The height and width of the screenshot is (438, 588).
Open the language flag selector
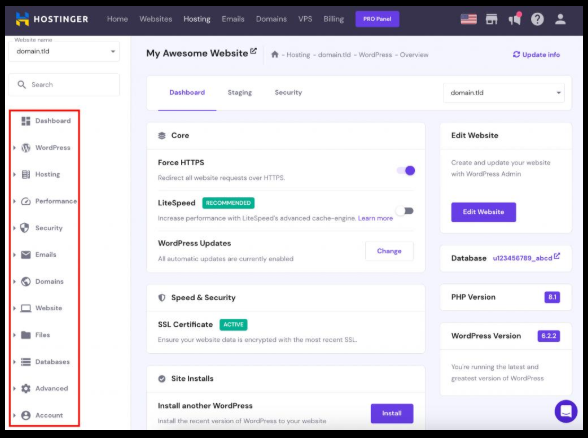coord(468,19)
